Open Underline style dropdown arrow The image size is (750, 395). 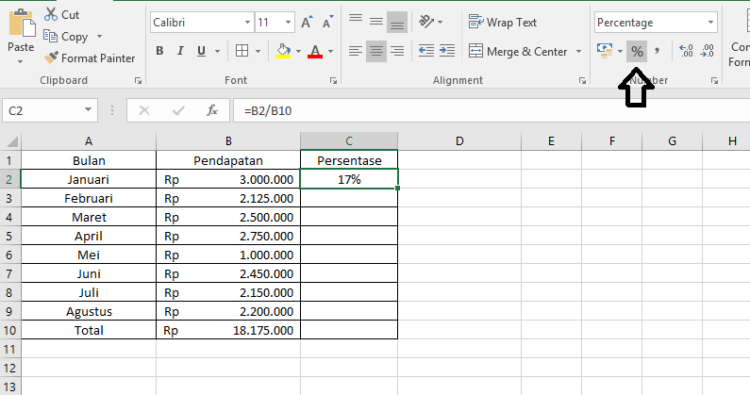(217, 51)
